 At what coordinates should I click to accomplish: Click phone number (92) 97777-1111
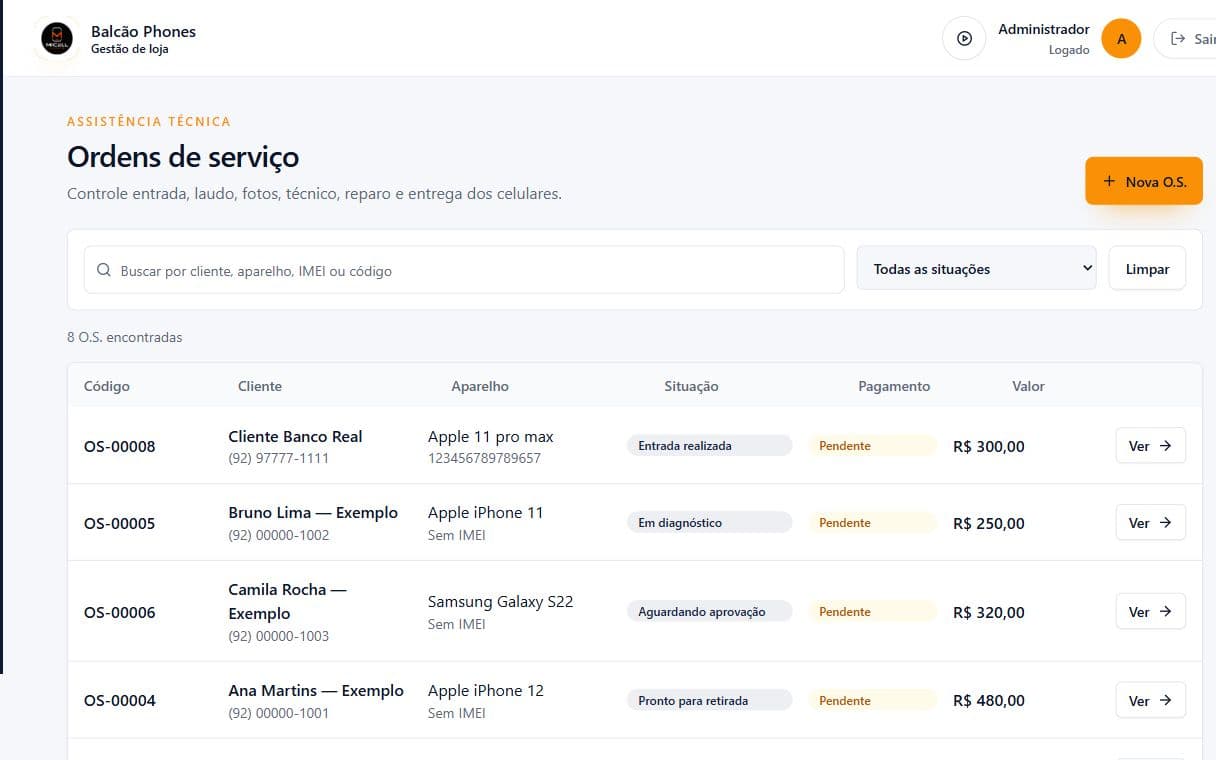click(279, 458)
